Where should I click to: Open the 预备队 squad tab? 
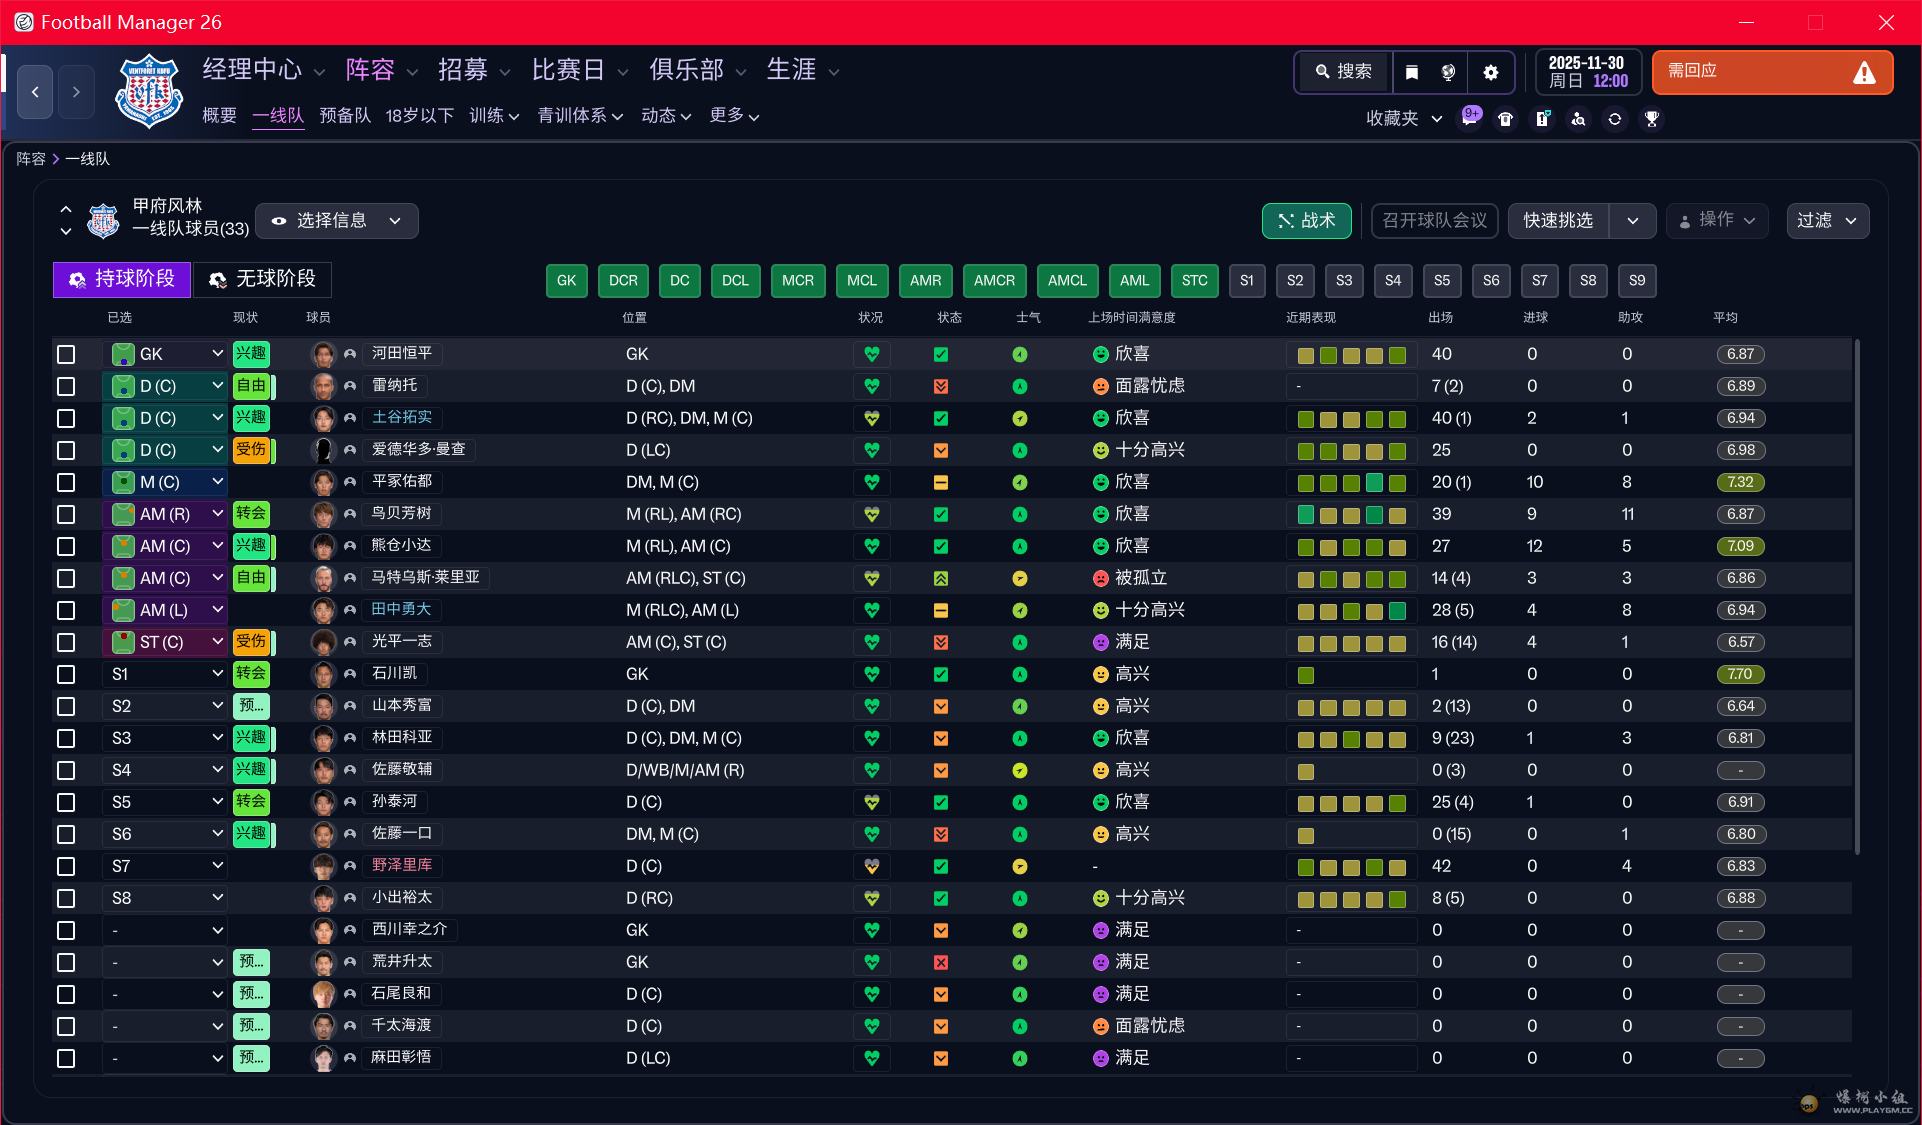click(x=345, y=116)
